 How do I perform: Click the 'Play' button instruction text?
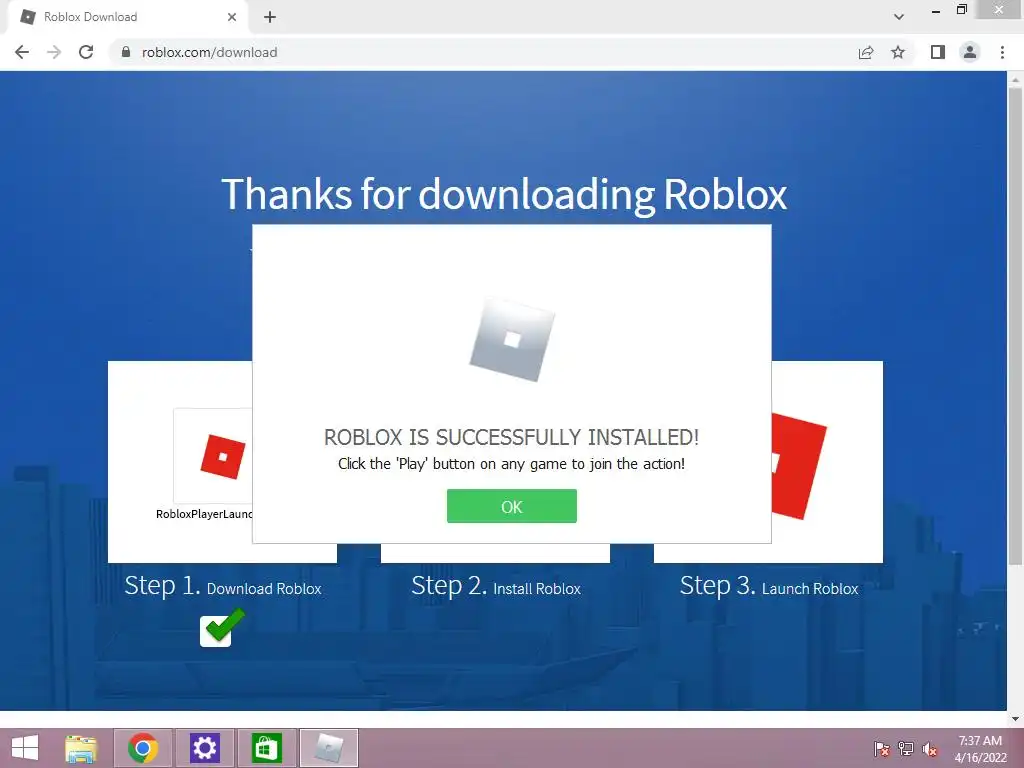tap(511, 464)
